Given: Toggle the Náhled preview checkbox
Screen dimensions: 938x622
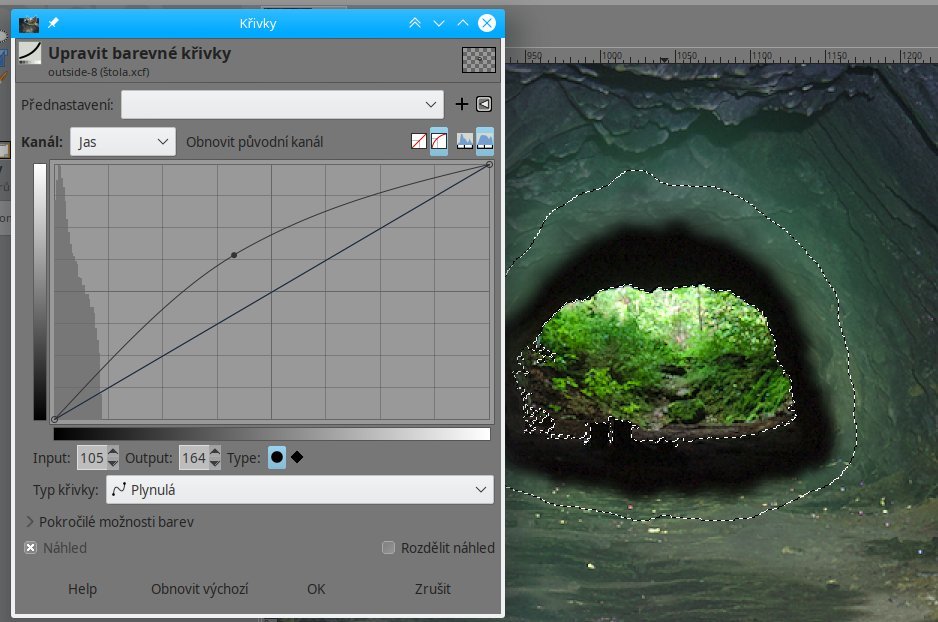Looking at the screenshot, I should pyautogui.click(x=31, y=548).
